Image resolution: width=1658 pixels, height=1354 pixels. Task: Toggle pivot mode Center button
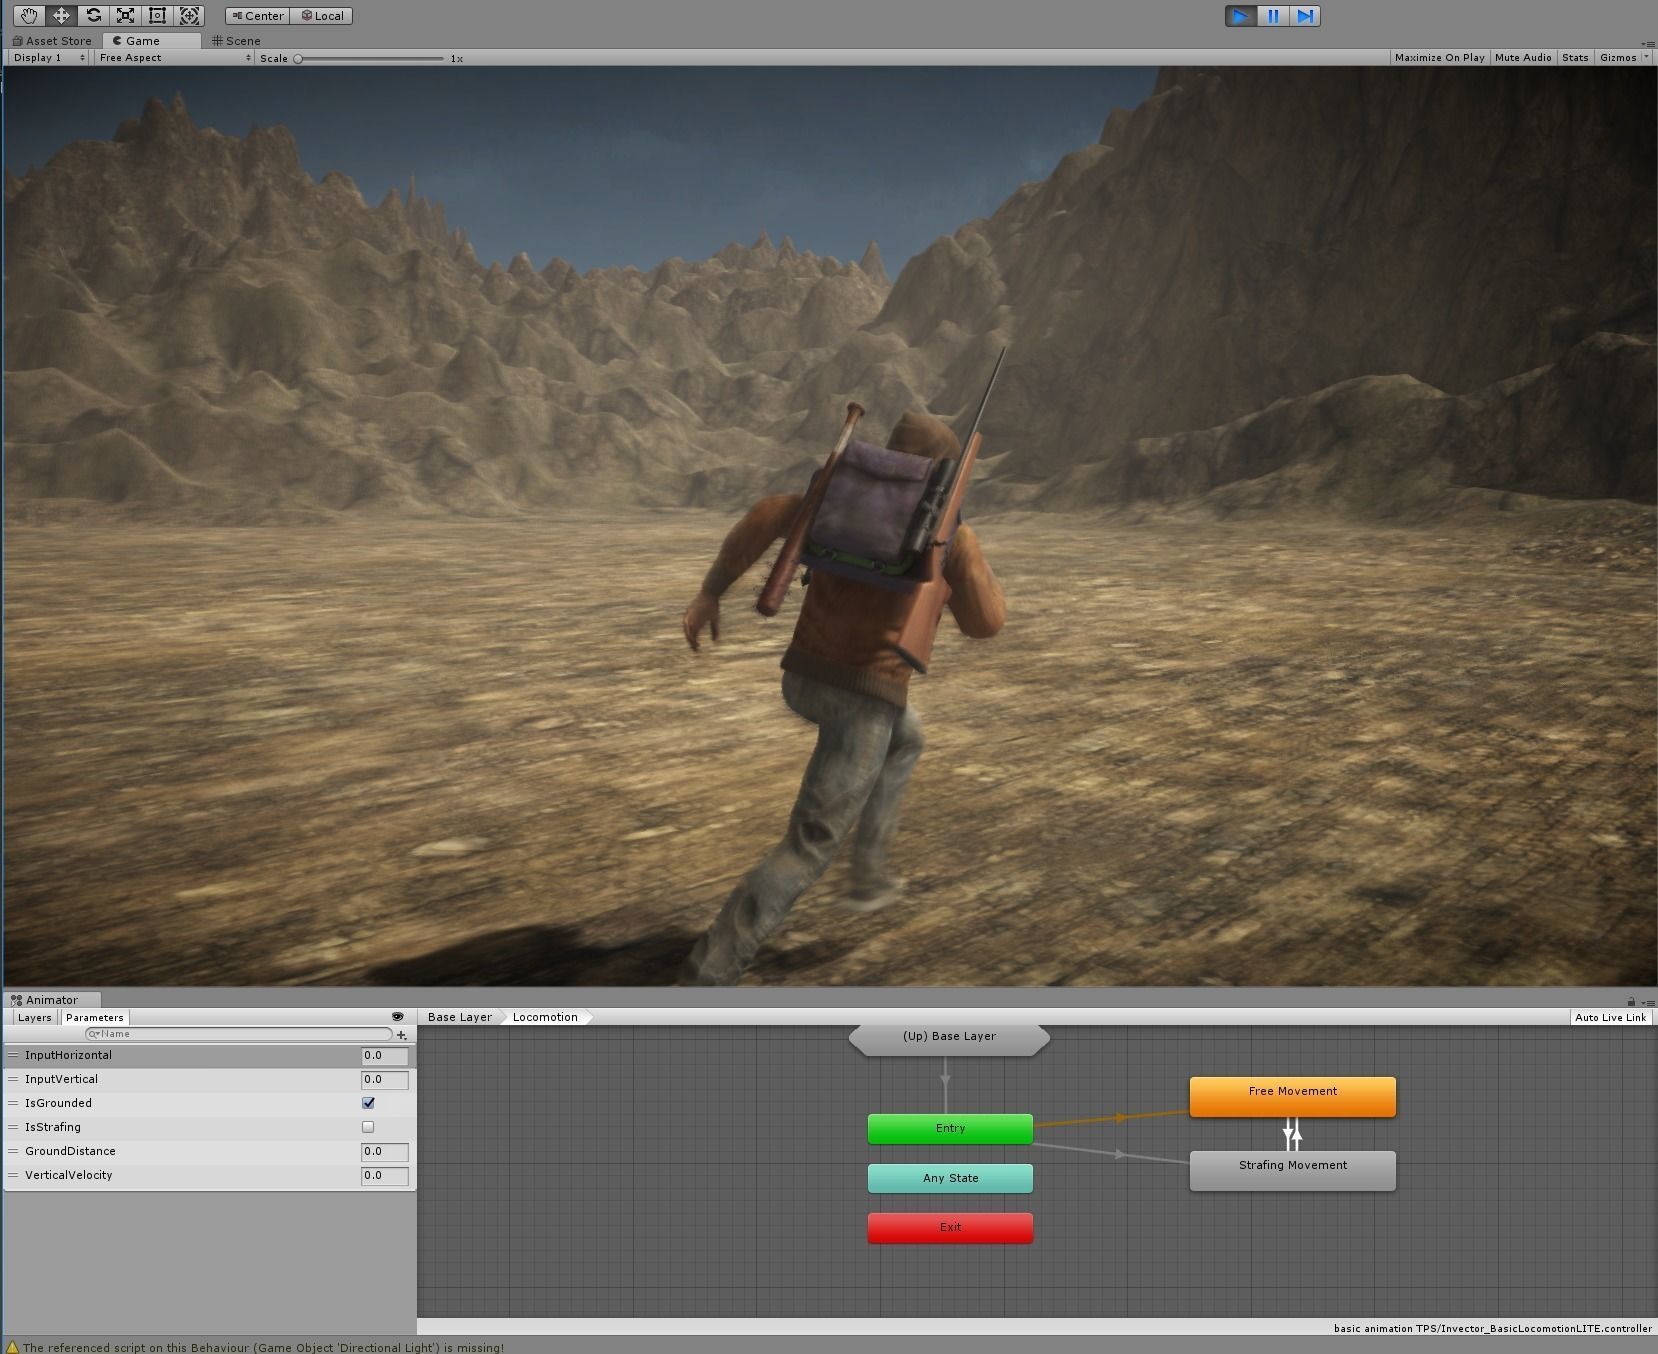(258, 16)
